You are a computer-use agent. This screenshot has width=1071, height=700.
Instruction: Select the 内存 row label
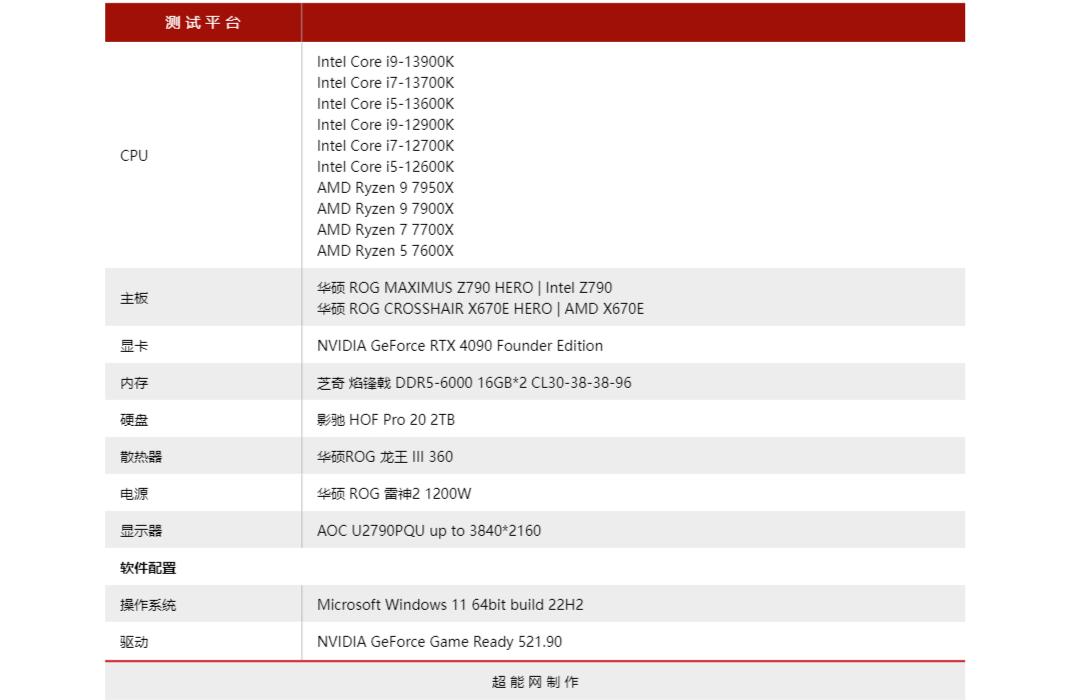(x=134, y=382)
